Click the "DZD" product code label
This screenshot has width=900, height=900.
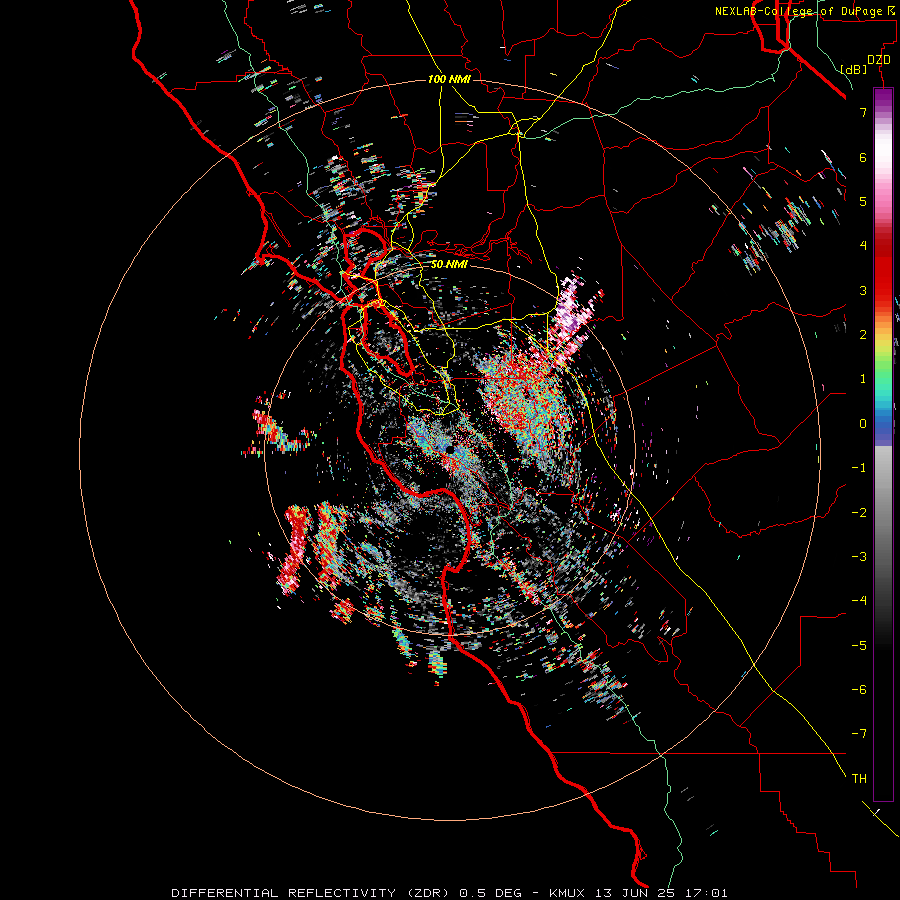coord(879,60)
